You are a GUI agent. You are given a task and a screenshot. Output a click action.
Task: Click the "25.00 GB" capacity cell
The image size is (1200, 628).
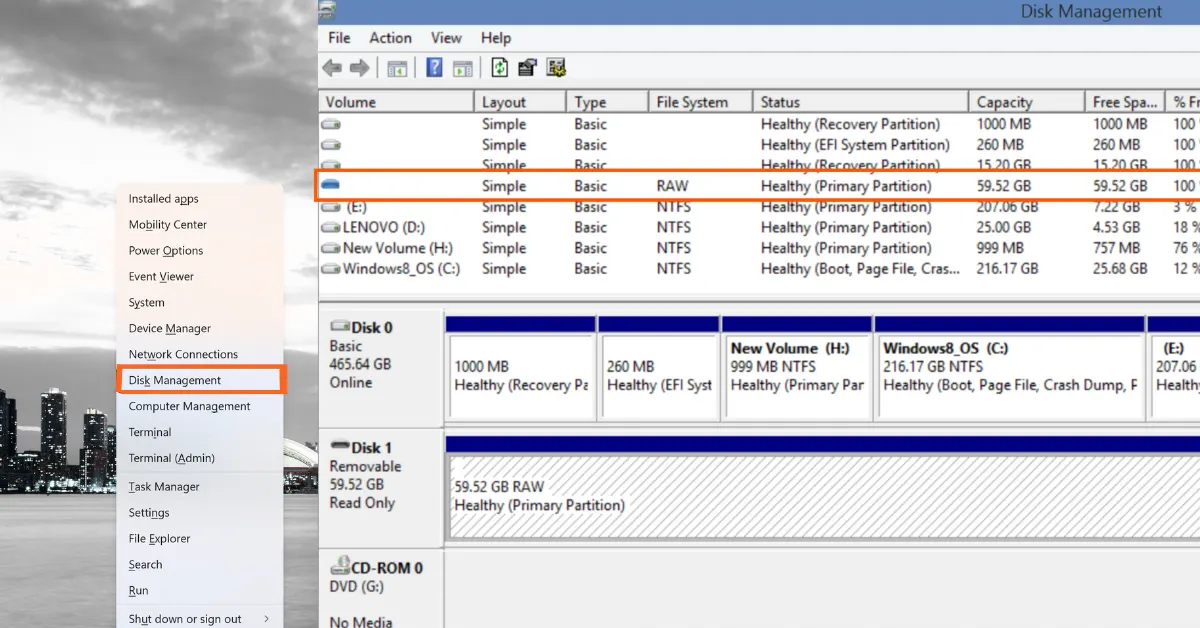point(1004,228)
